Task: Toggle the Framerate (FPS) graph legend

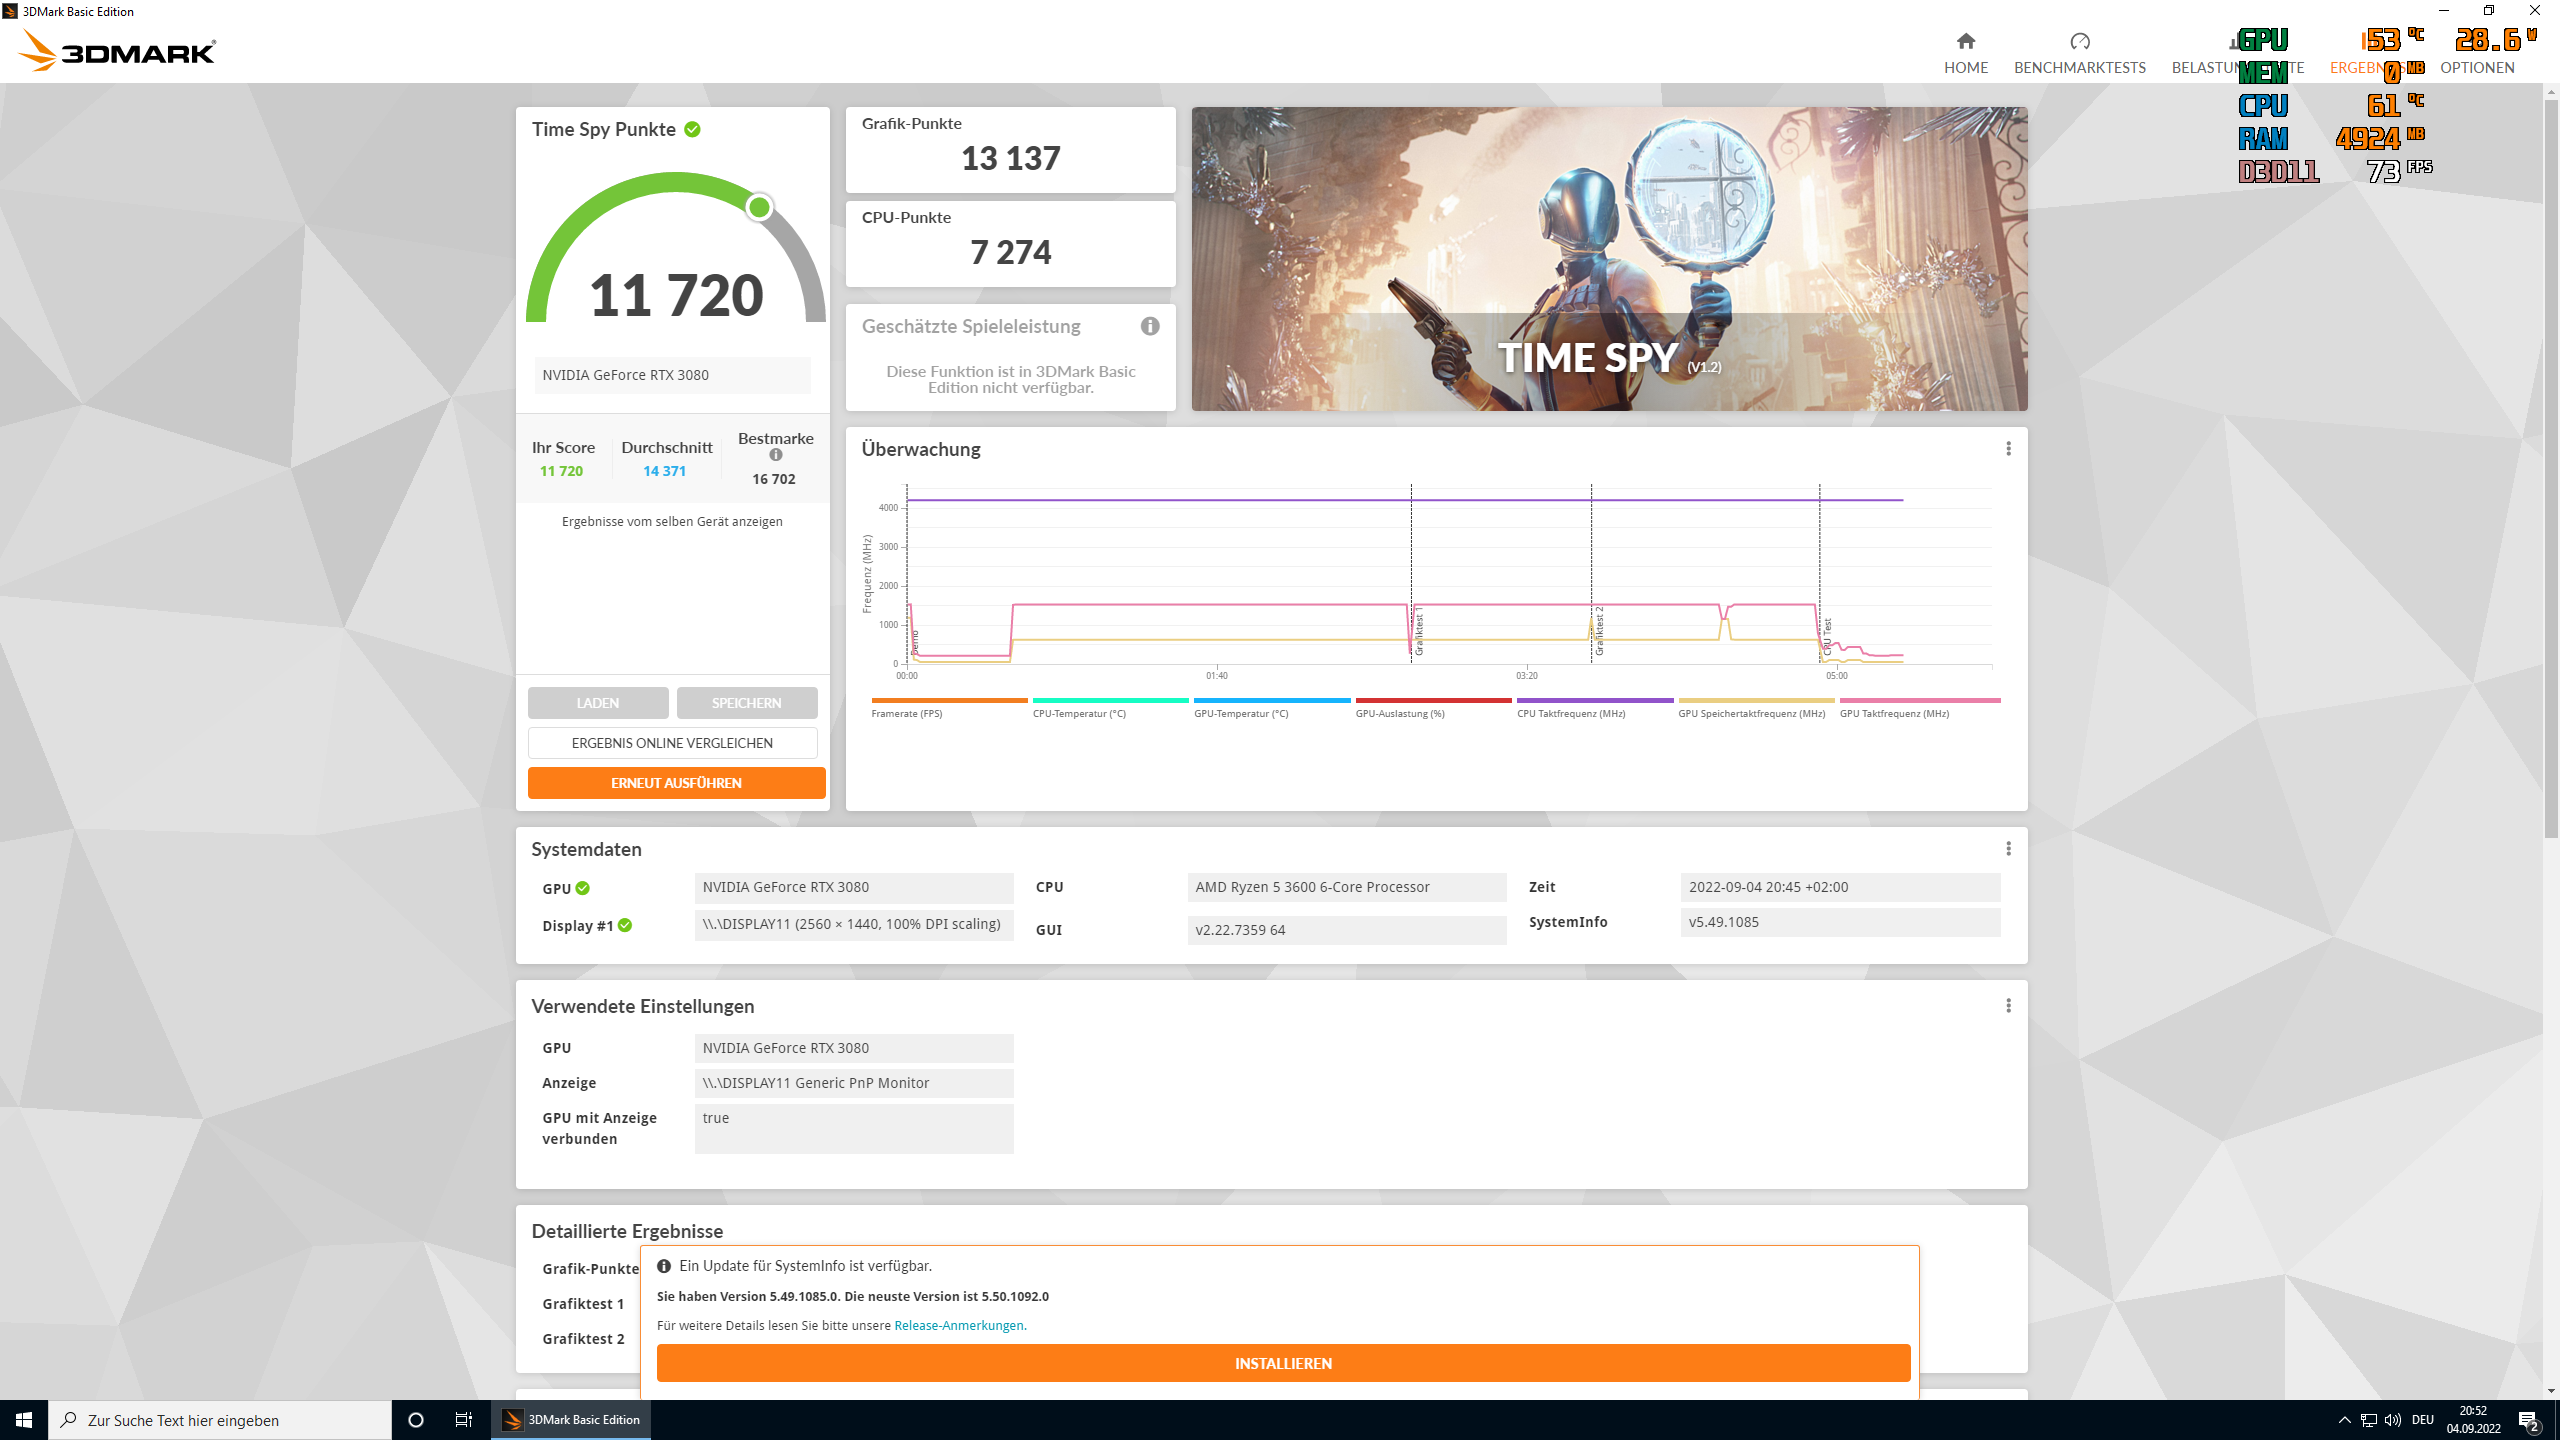Action: 906,713
